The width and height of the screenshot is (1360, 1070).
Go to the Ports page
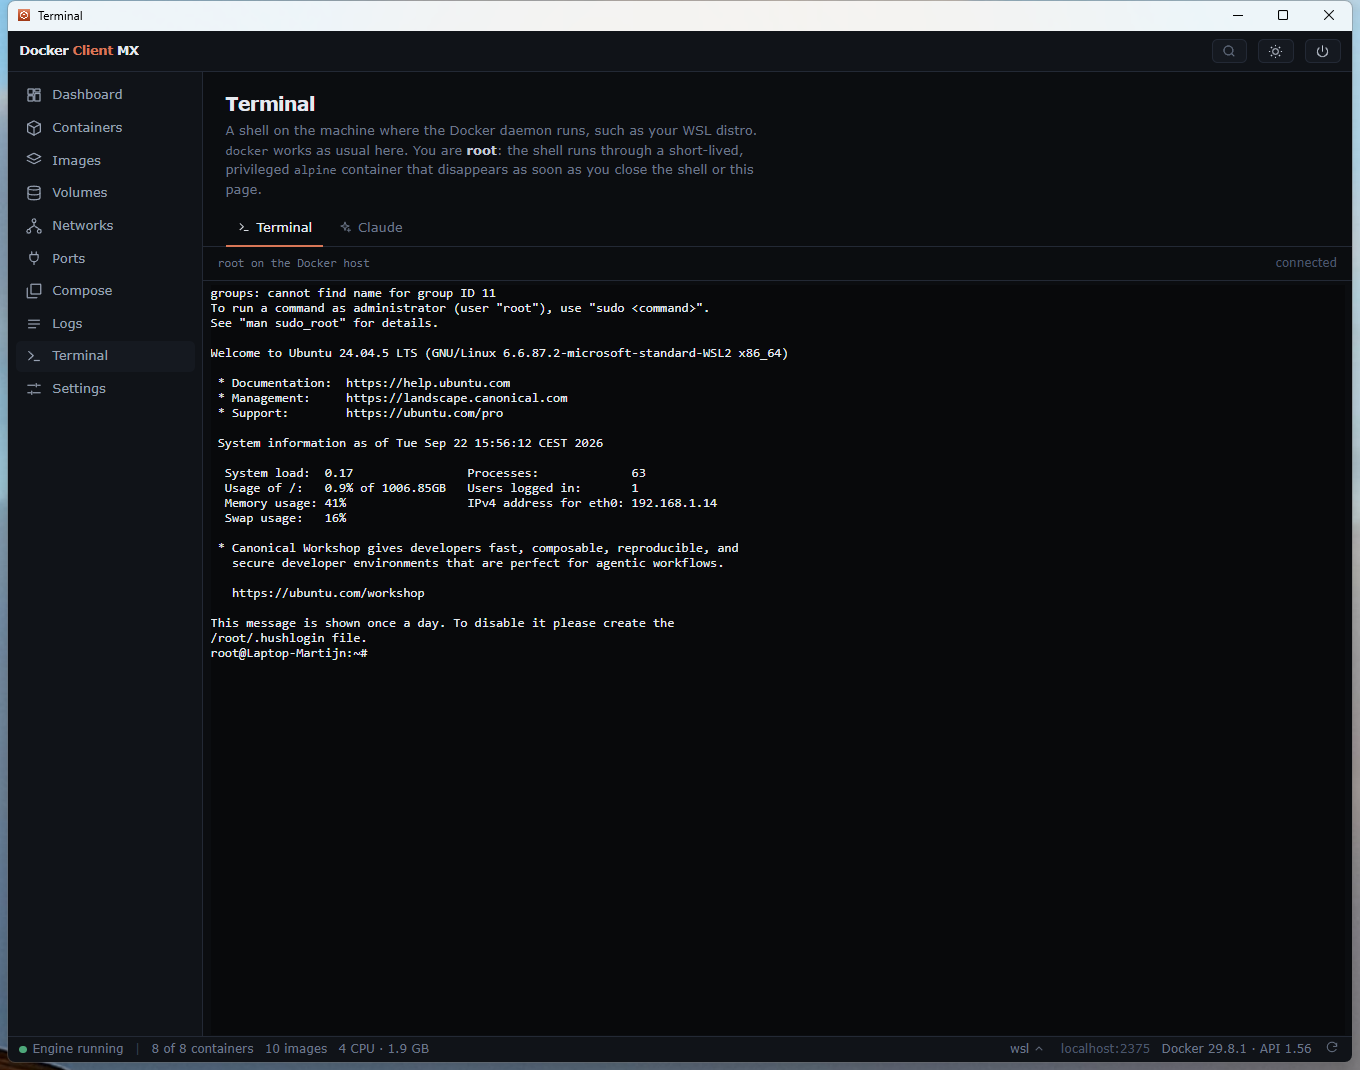105,258
